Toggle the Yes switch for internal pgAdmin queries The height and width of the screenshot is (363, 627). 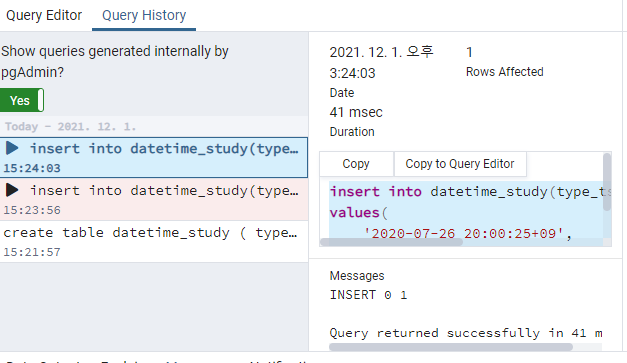22,100
